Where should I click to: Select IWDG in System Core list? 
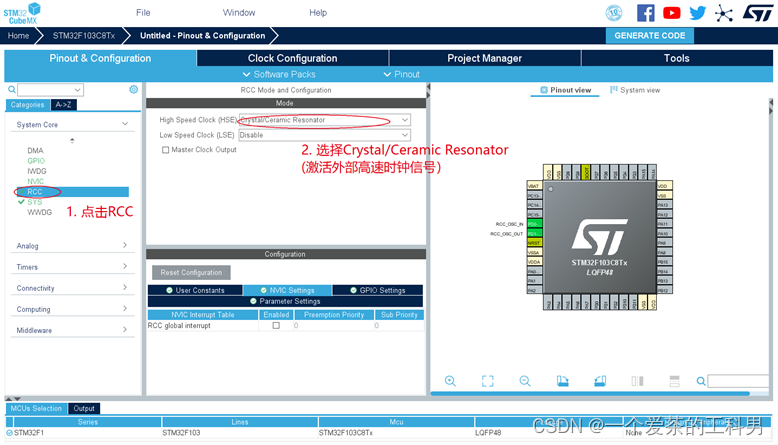pos(37,171)
